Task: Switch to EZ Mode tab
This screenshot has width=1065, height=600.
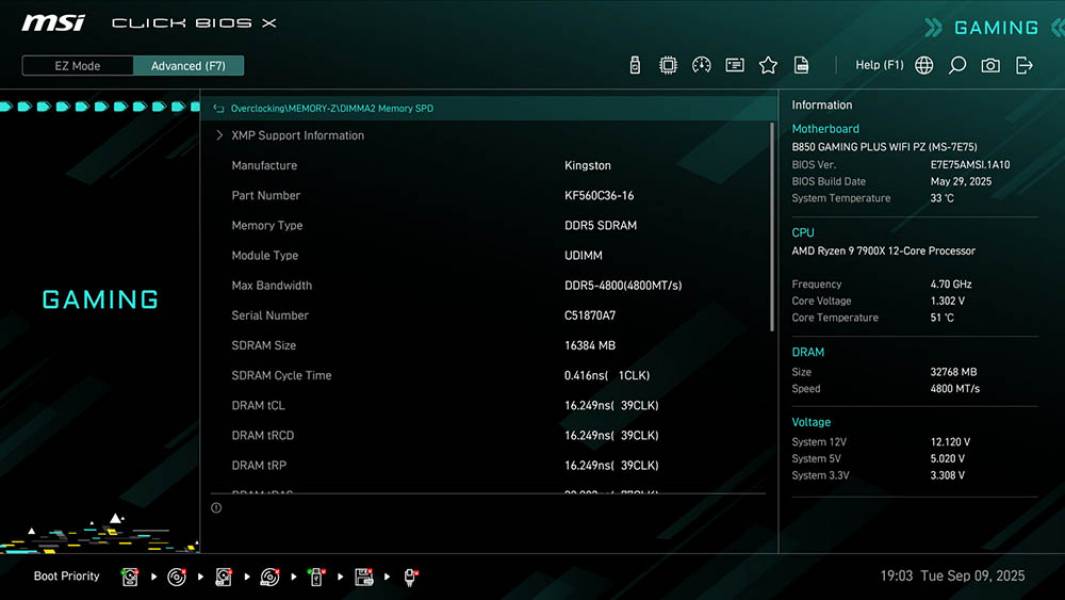Action: [75, 65]
